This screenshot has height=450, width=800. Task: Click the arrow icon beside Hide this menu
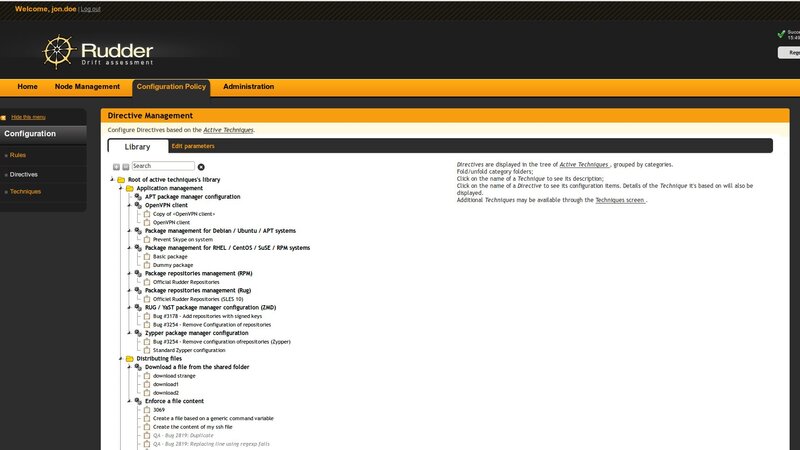tap(4, 117)
